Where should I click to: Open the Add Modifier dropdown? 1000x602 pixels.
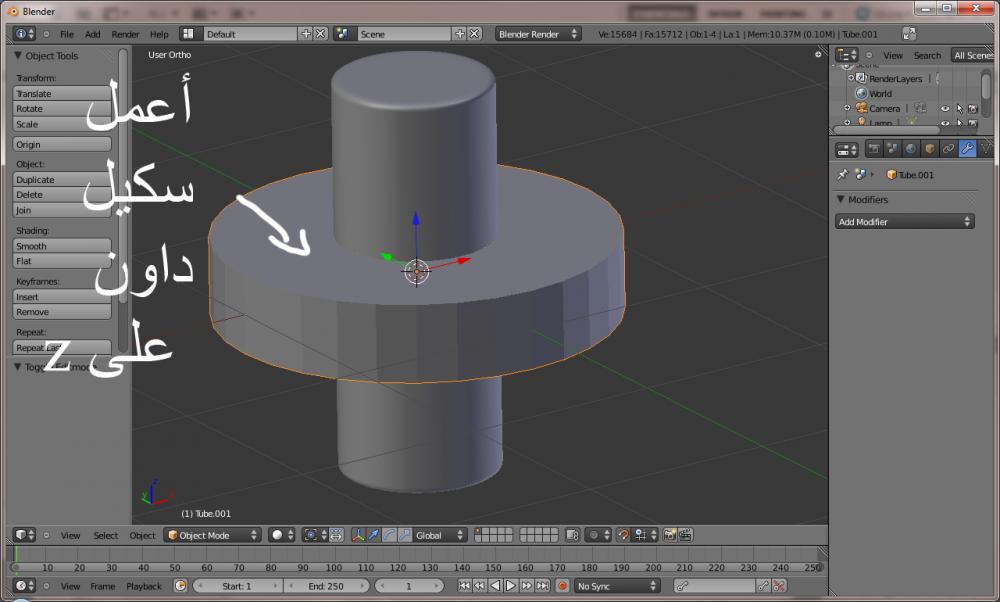coord(905,222)
